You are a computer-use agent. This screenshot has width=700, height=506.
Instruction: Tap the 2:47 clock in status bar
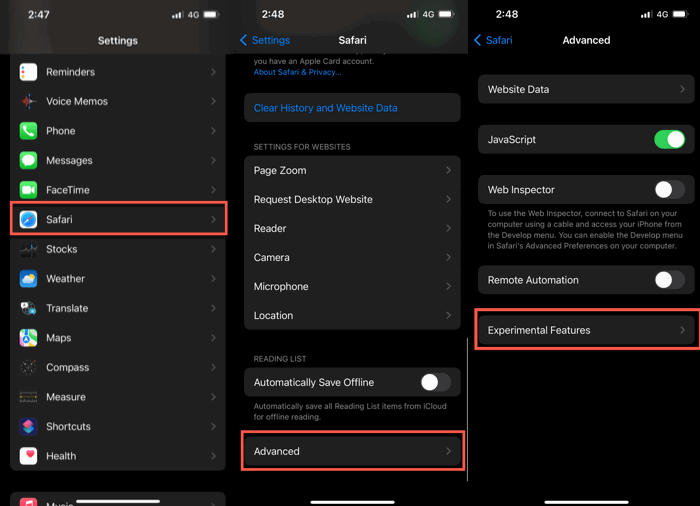pyautogui.click(x=39, y=15)
